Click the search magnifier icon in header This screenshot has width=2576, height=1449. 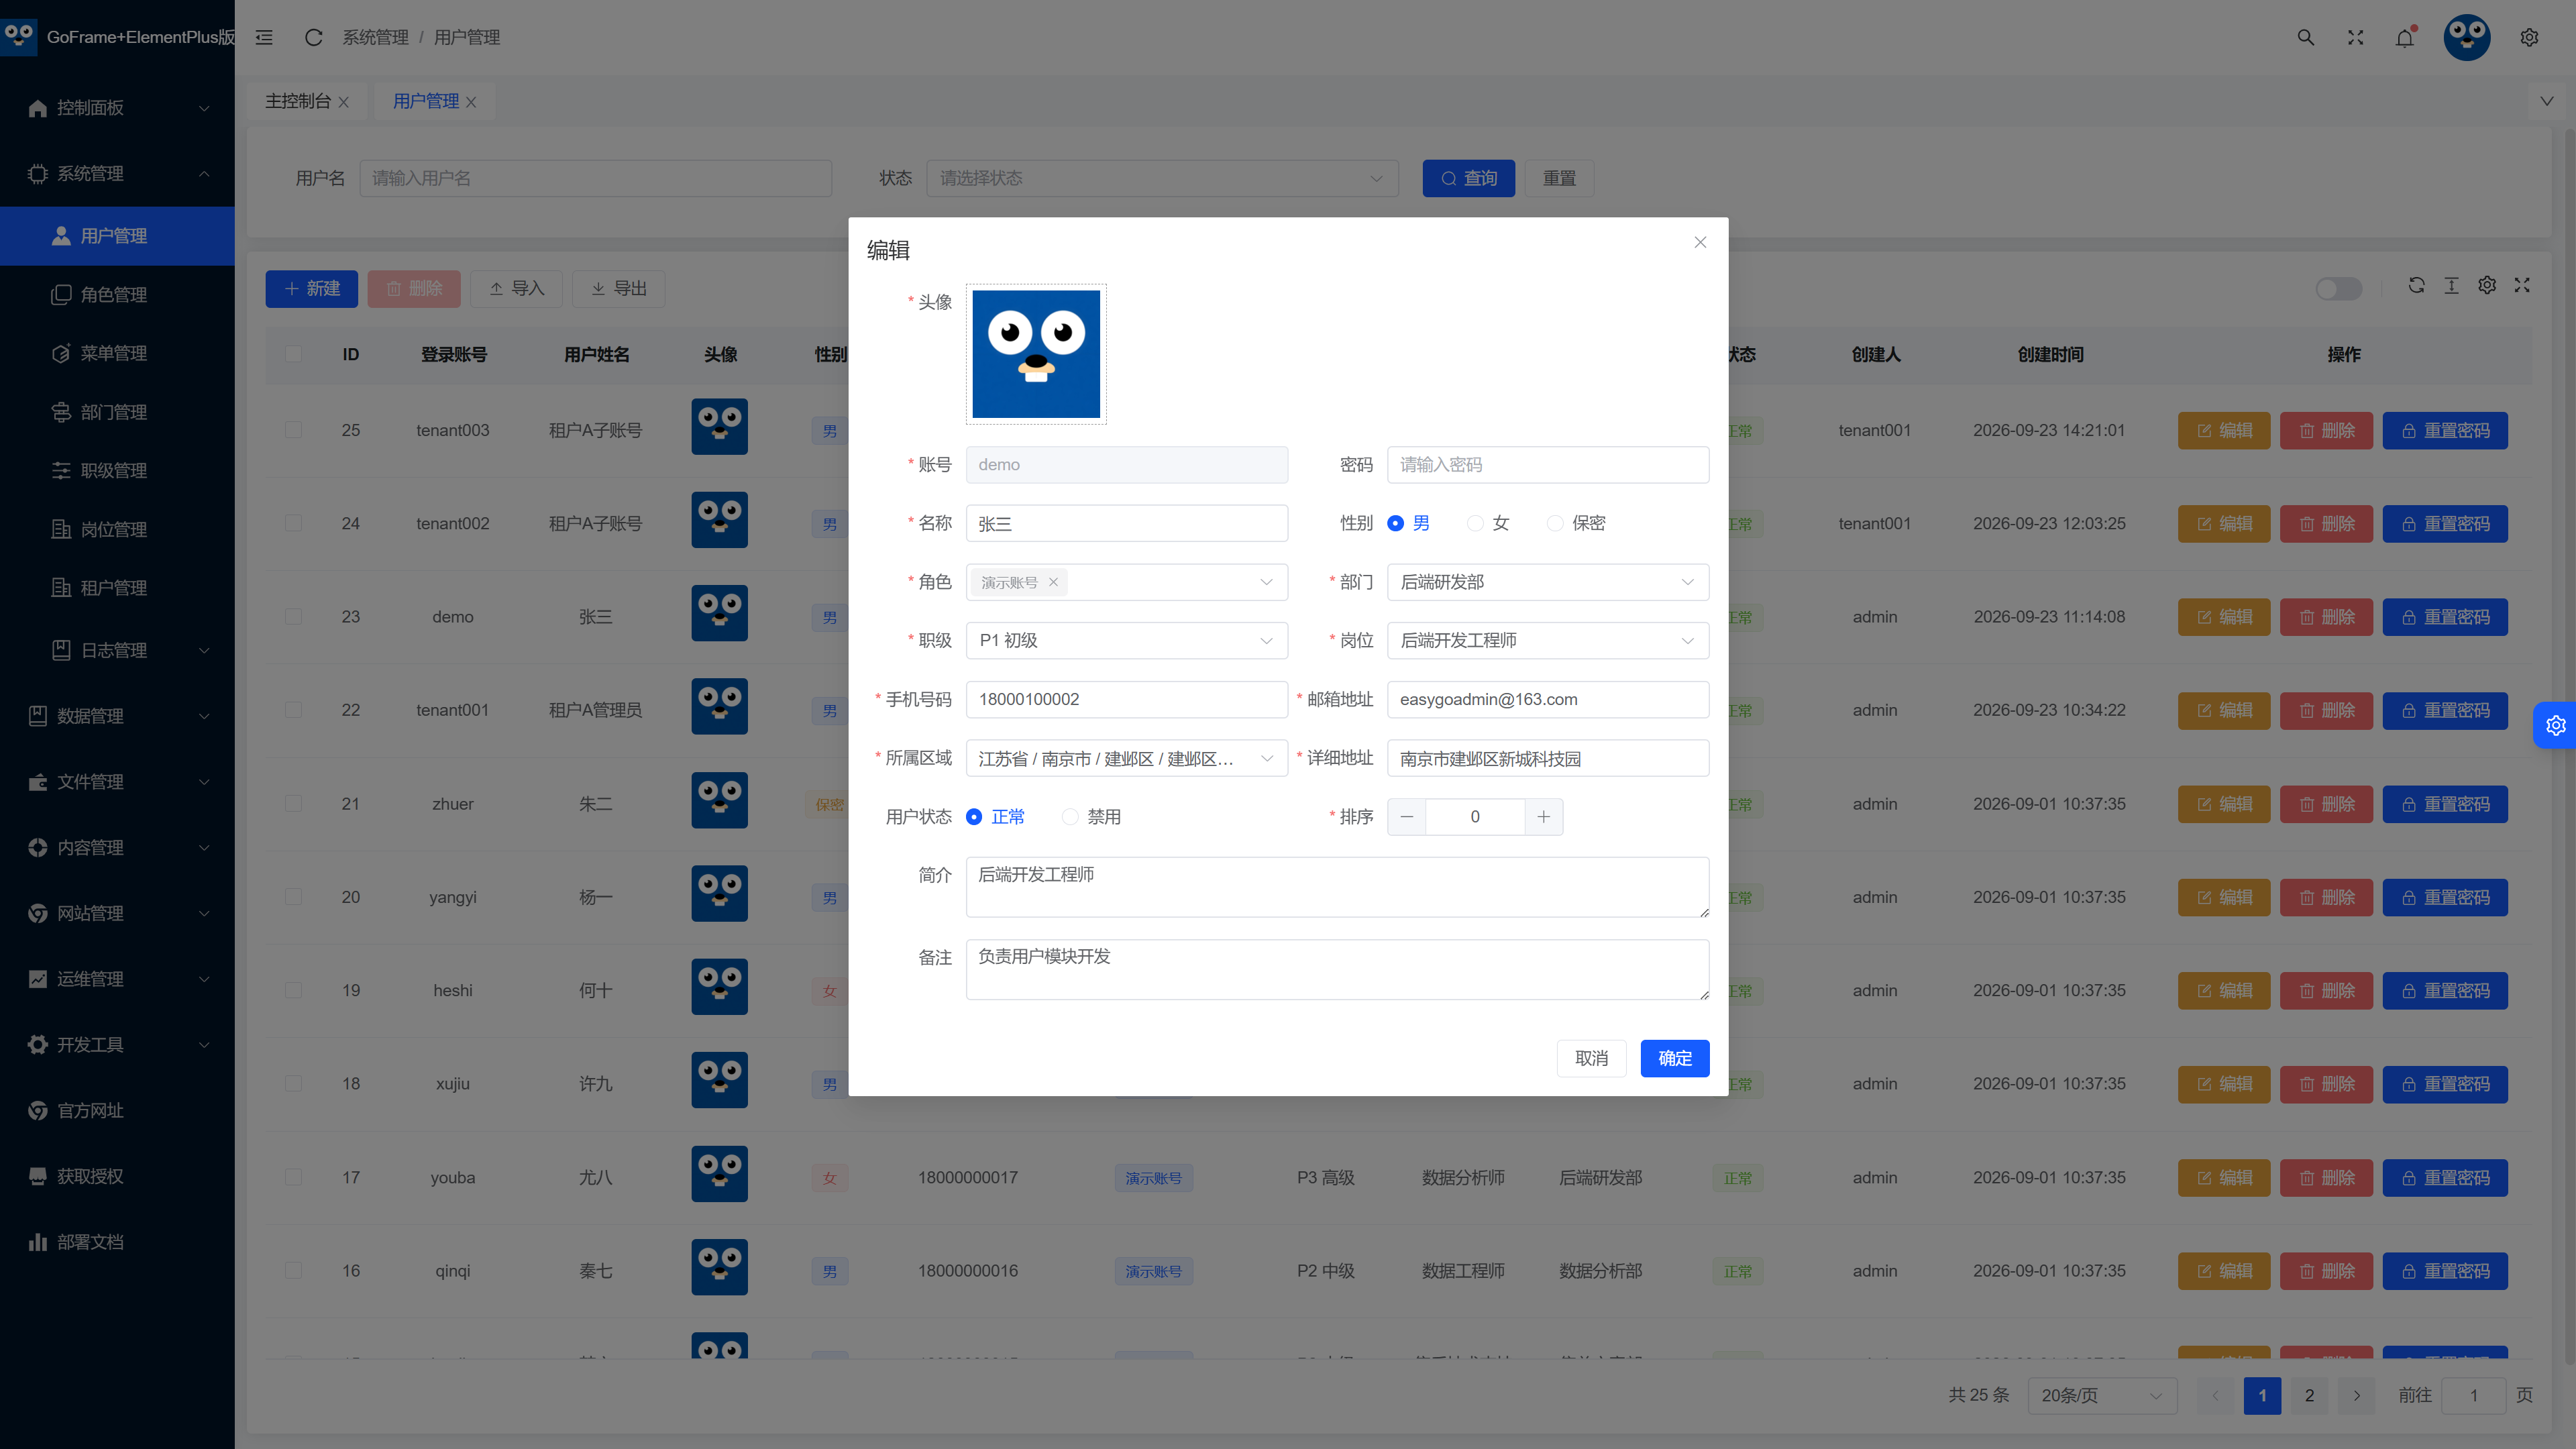tap(2305, 37)
